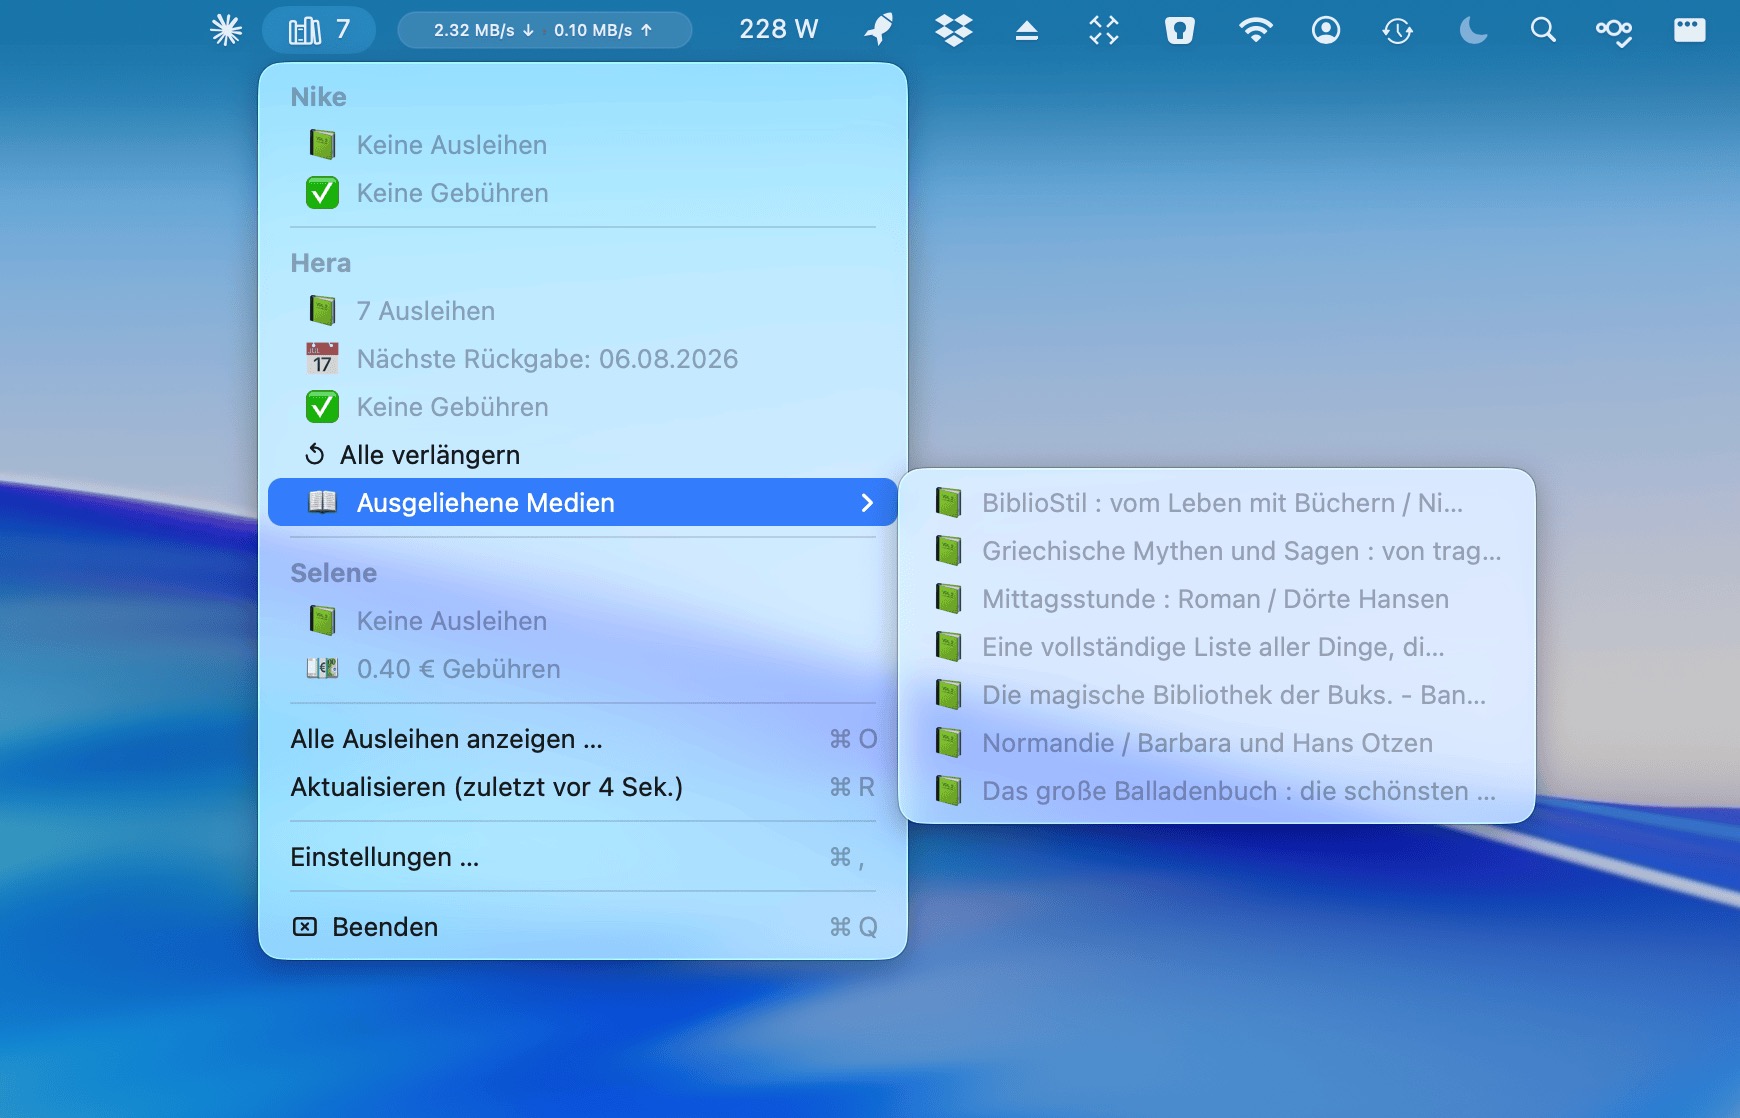Open the network speed monitor in the menu bar
The image size is (1740, 1118).
544,30
